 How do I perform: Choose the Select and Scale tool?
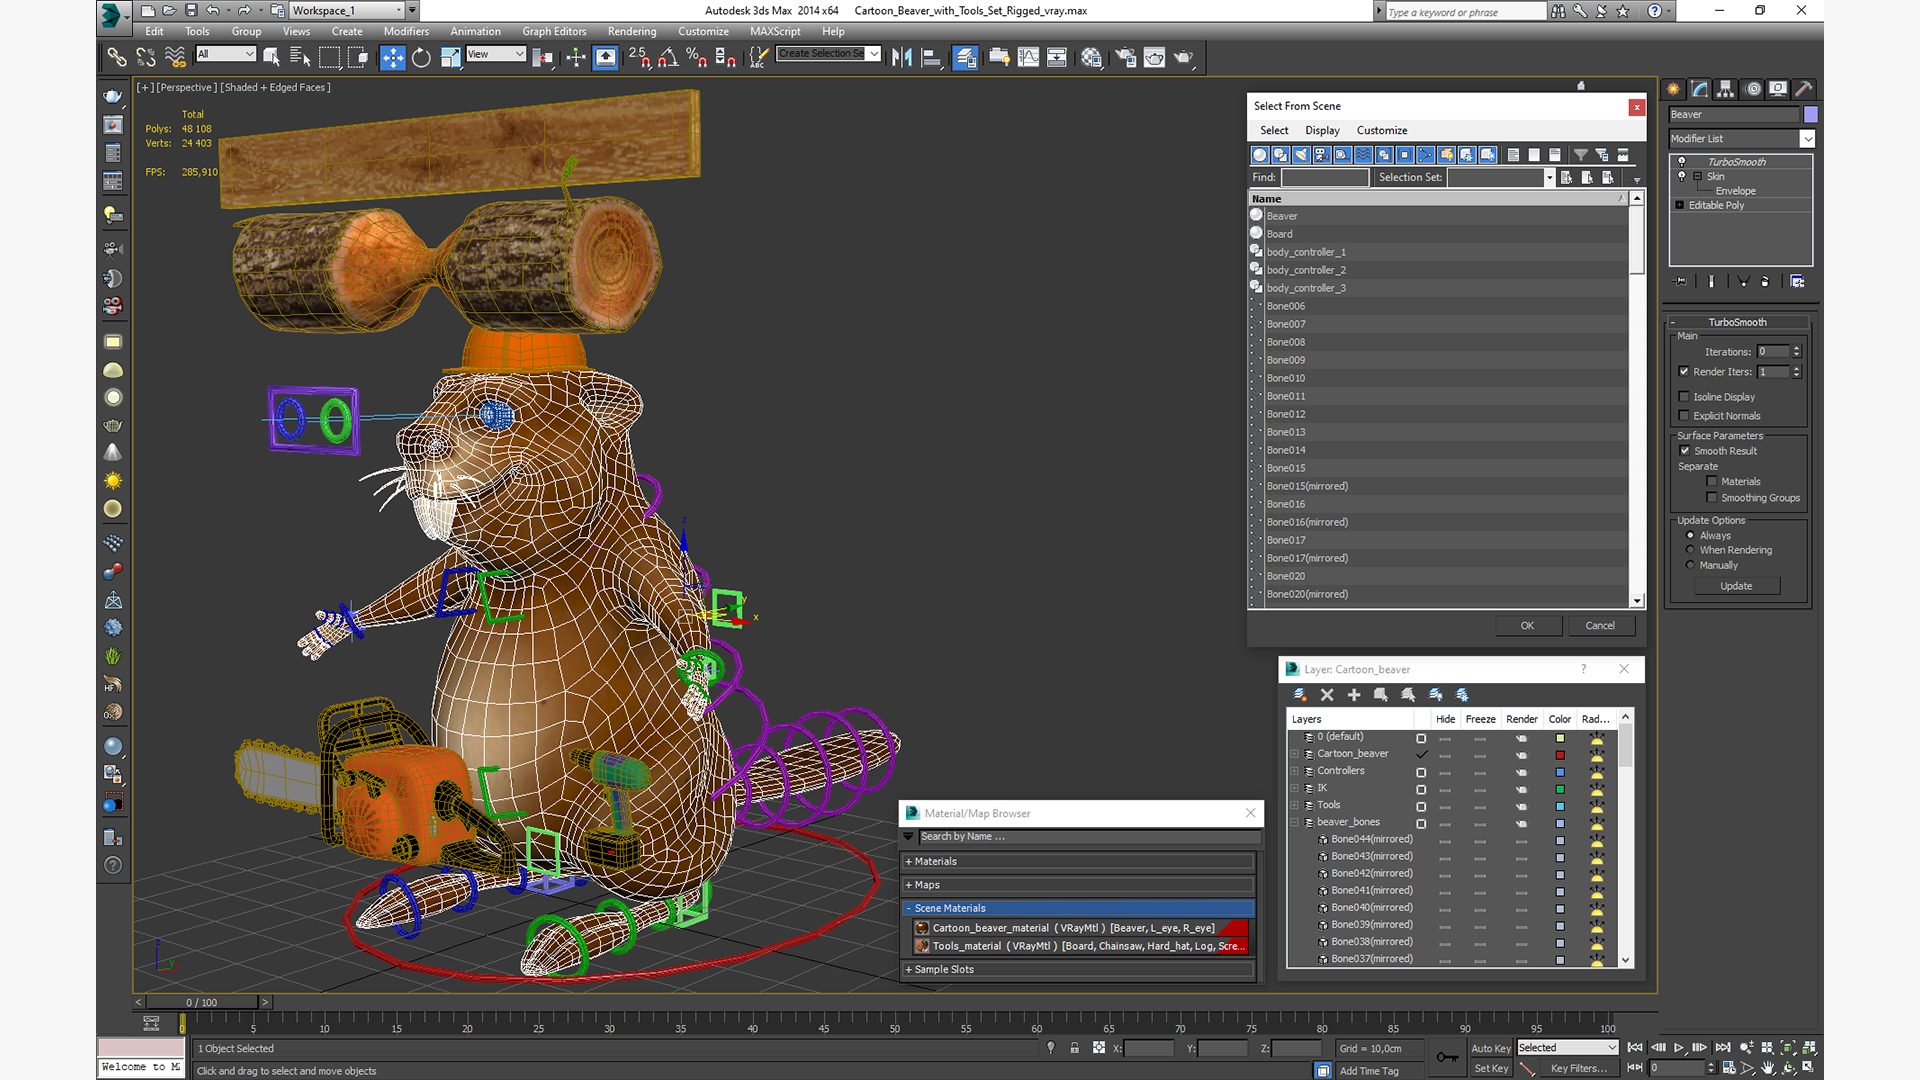point(450,57)
